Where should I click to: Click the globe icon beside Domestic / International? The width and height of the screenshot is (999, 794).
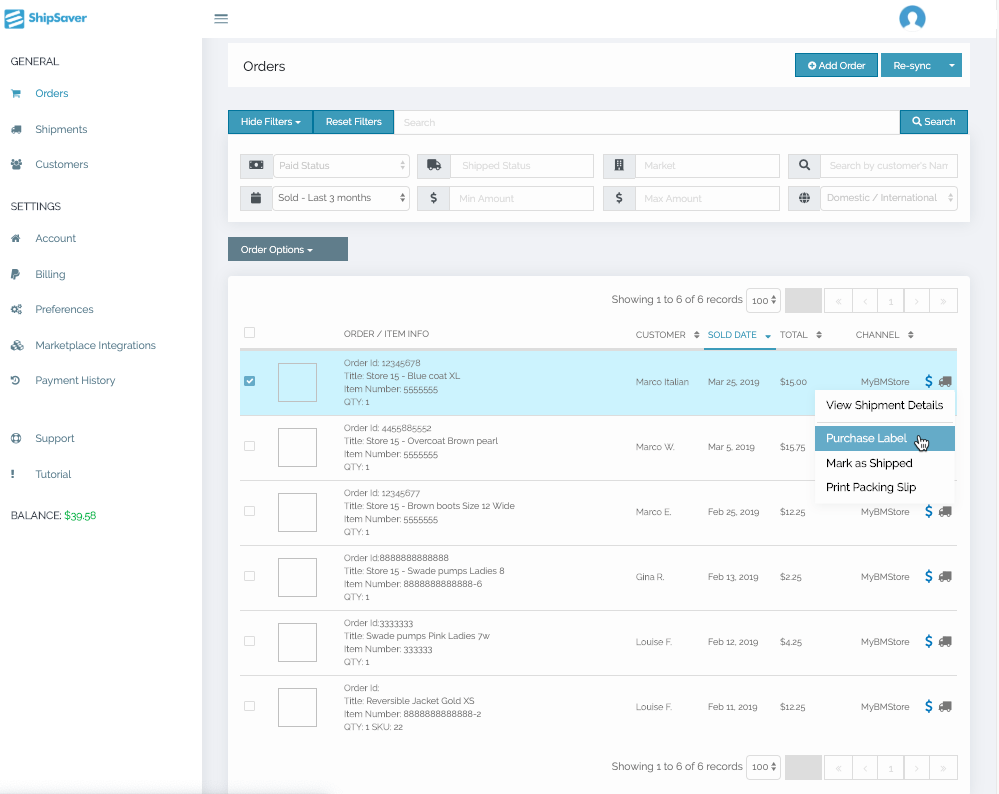tap(804, 198)
